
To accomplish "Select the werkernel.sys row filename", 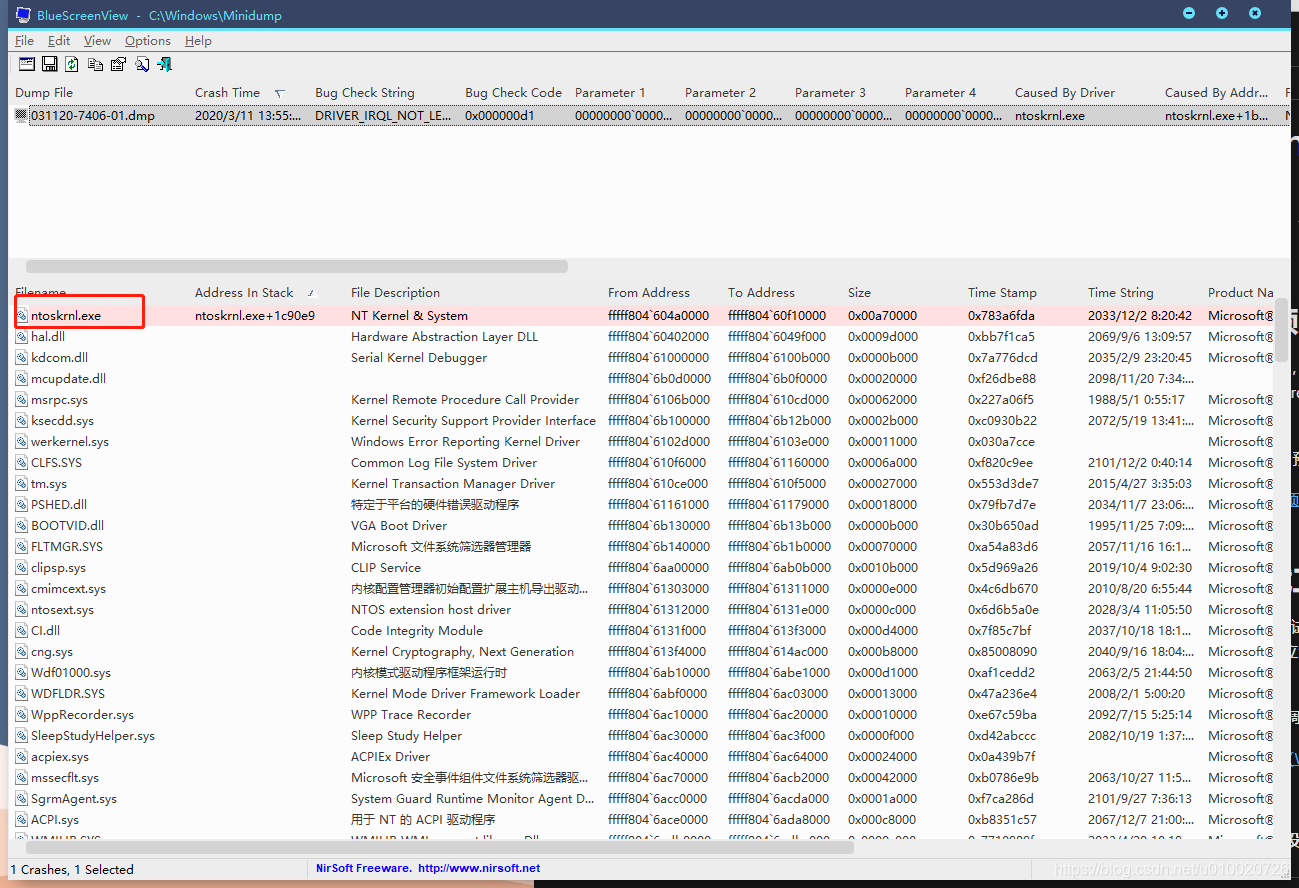I will (x=70, y=442).
